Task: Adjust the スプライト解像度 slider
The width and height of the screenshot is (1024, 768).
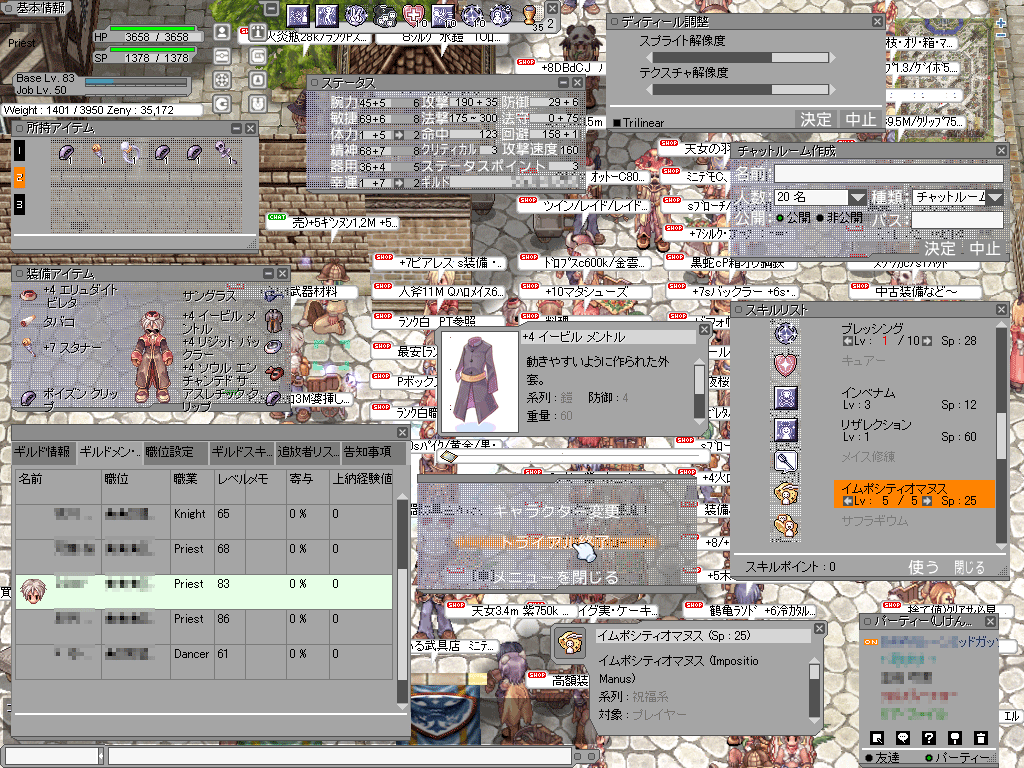Action: 741,57
